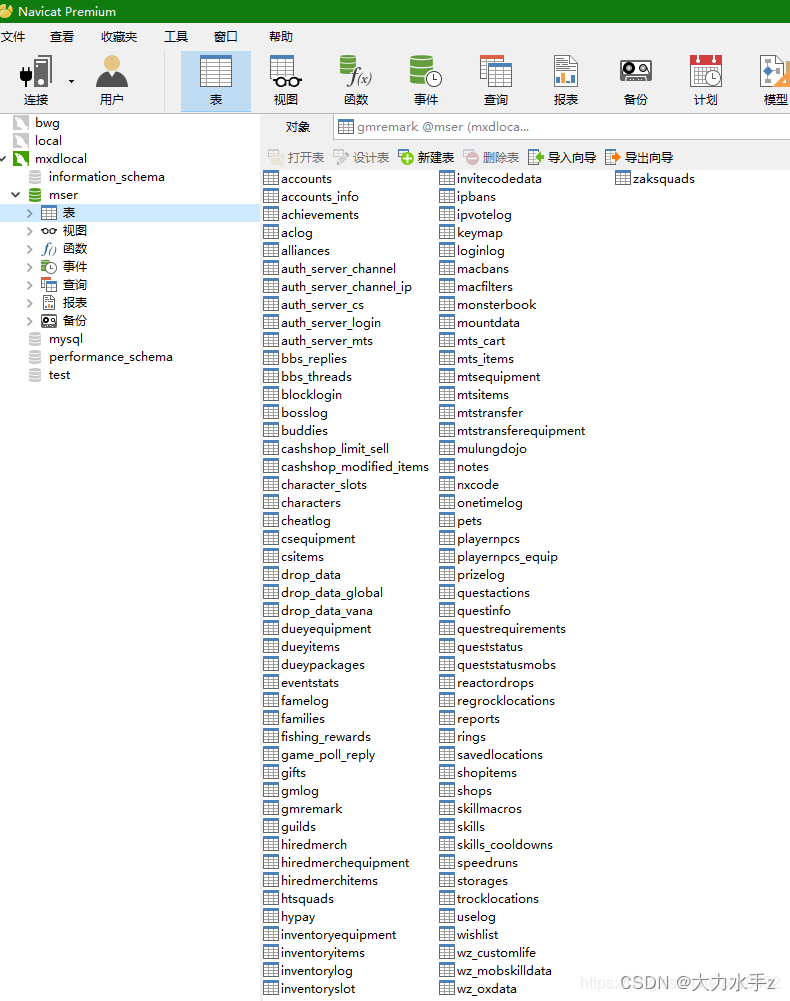Expand the 函数 tree node arrow
790x1001 pixels.
[29, 249]
